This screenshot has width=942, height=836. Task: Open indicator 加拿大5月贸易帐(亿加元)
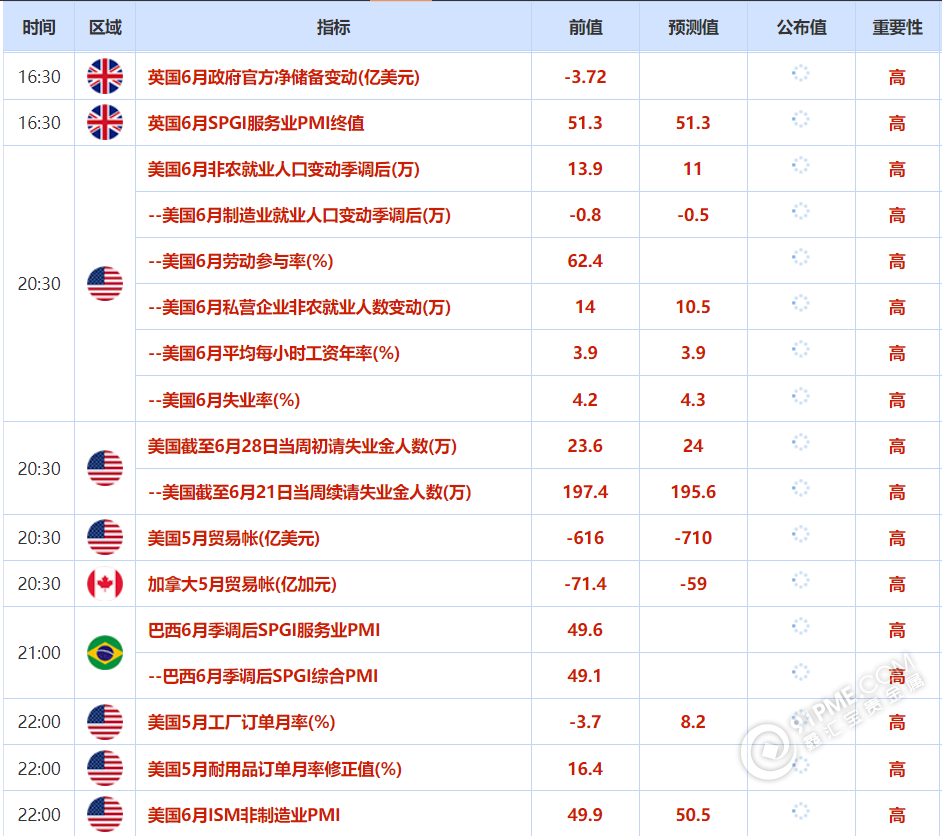point(242,584)
